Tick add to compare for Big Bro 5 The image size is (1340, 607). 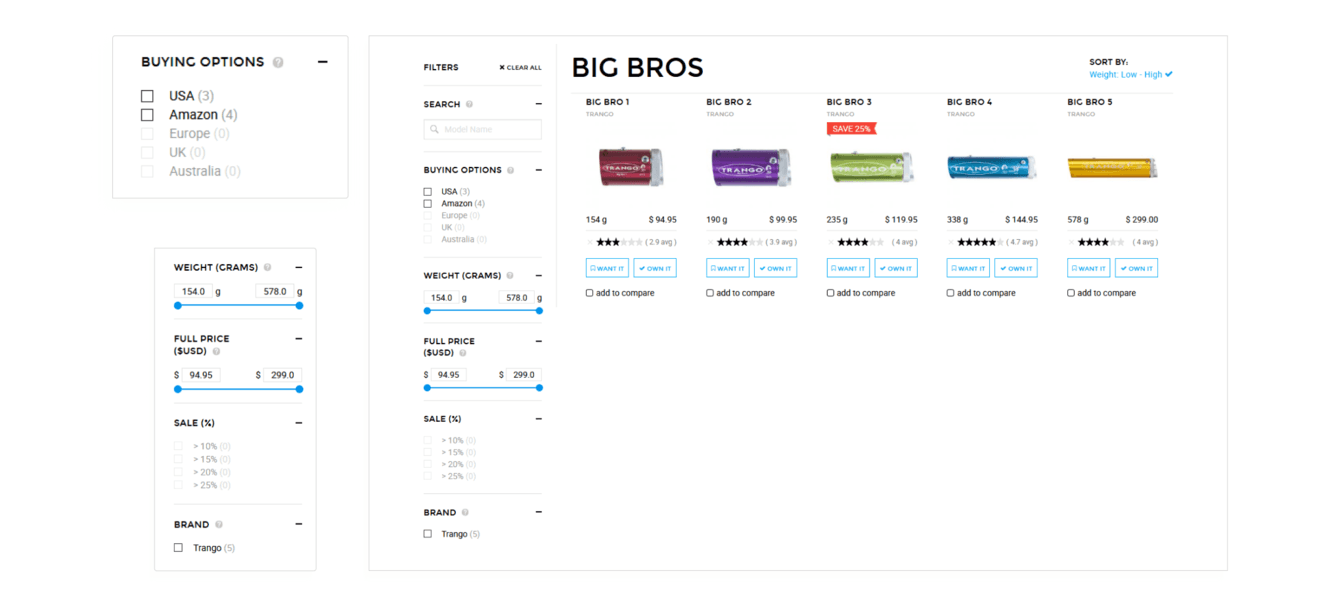(1071, 293)
